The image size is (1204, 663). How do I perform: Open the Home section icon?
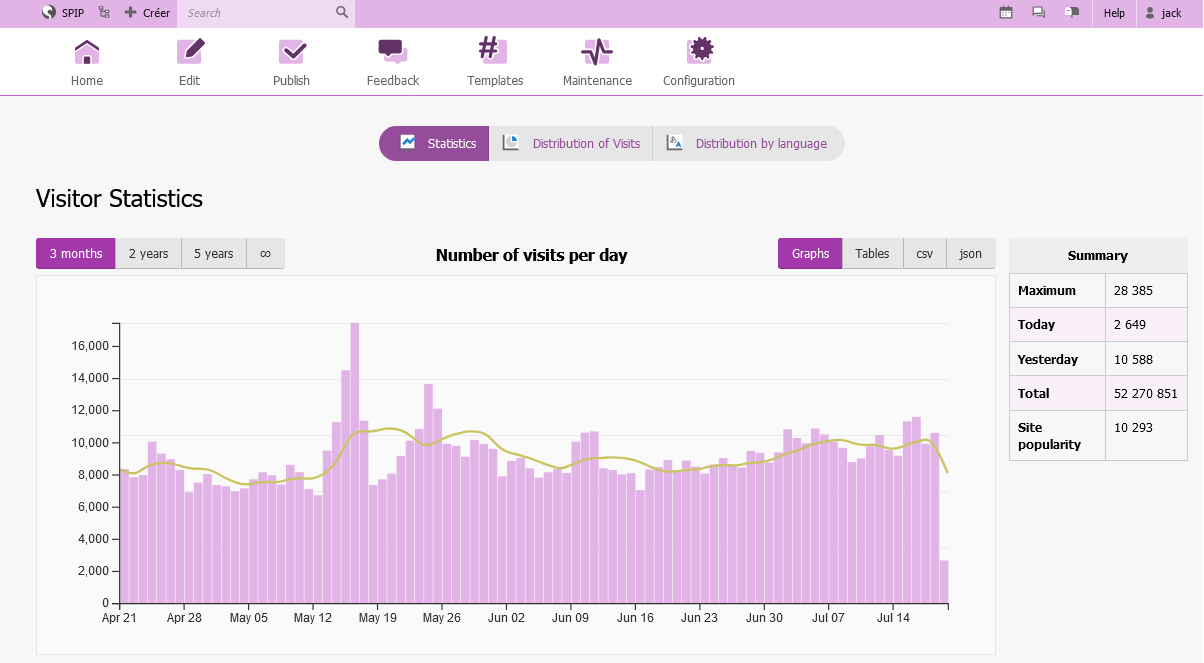tap(87, 52)
